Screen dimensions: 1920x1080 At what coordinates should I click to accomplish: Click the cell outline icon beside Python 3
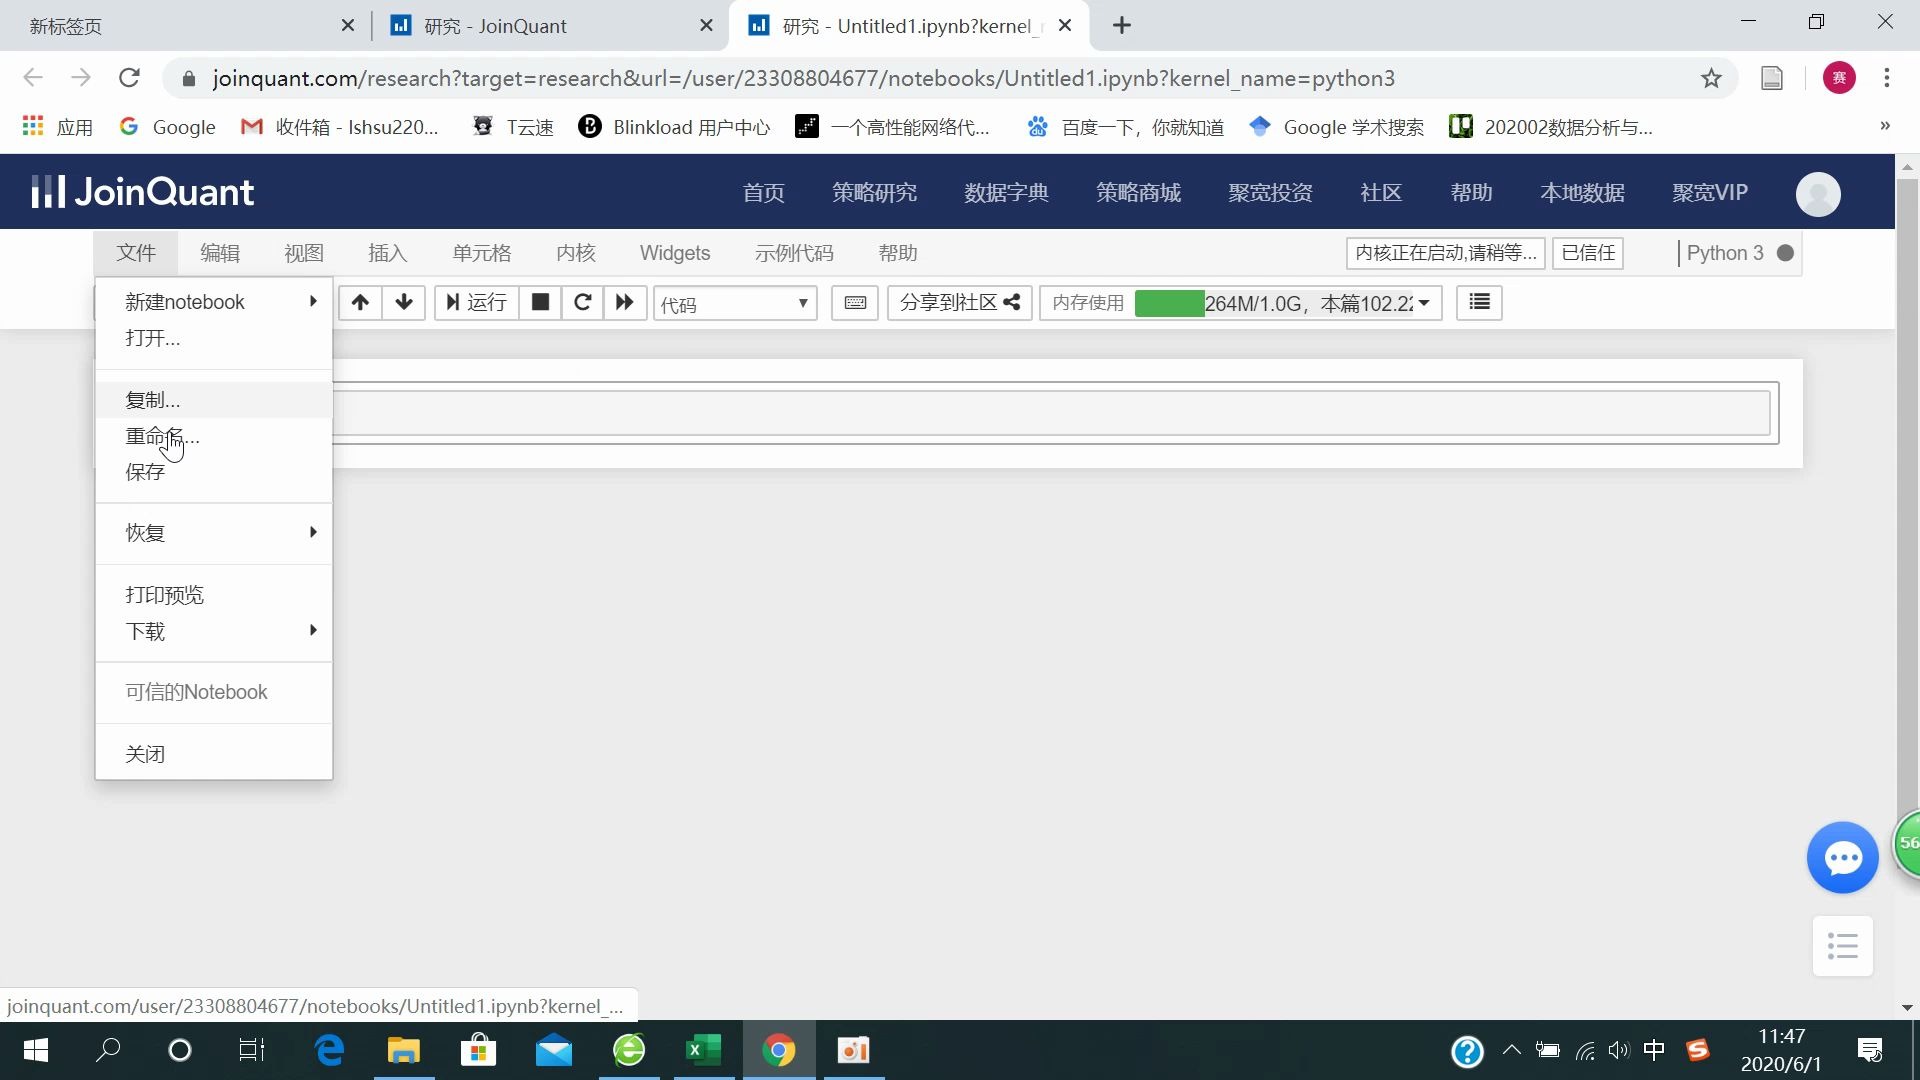pos(1478,302)
